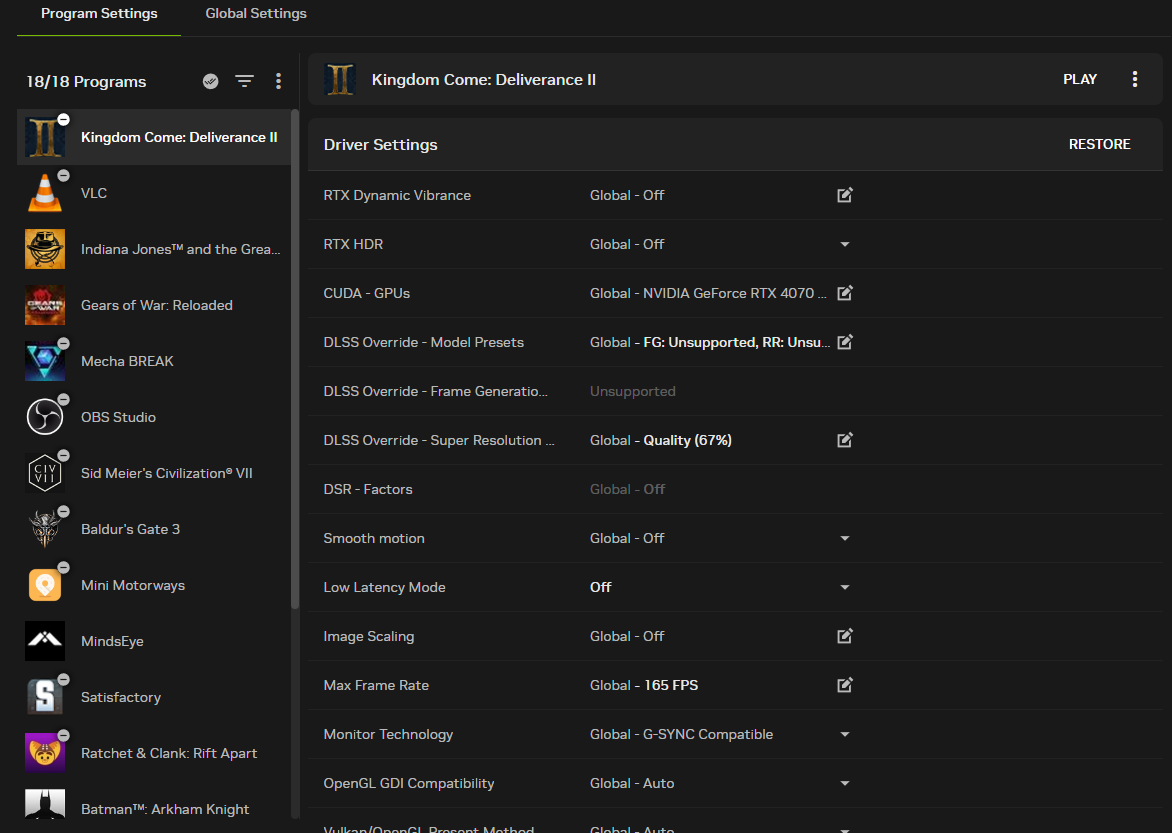Expand the OpenGL GDI Compatibility dropdown
This screenshot has width=1172, height=833.
tap(845, 784)
